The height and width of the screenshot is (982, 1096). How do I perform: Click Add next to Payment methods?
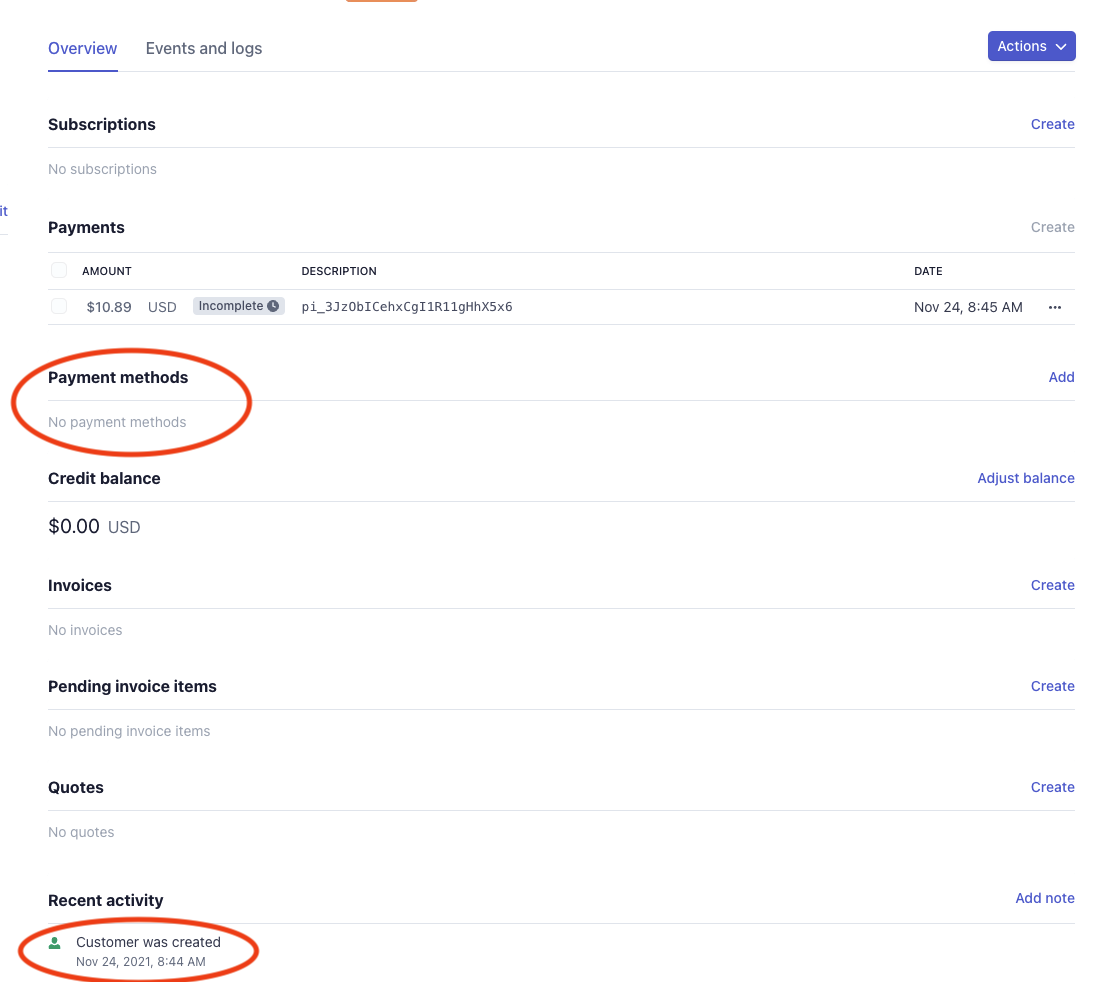(1062, 377)
